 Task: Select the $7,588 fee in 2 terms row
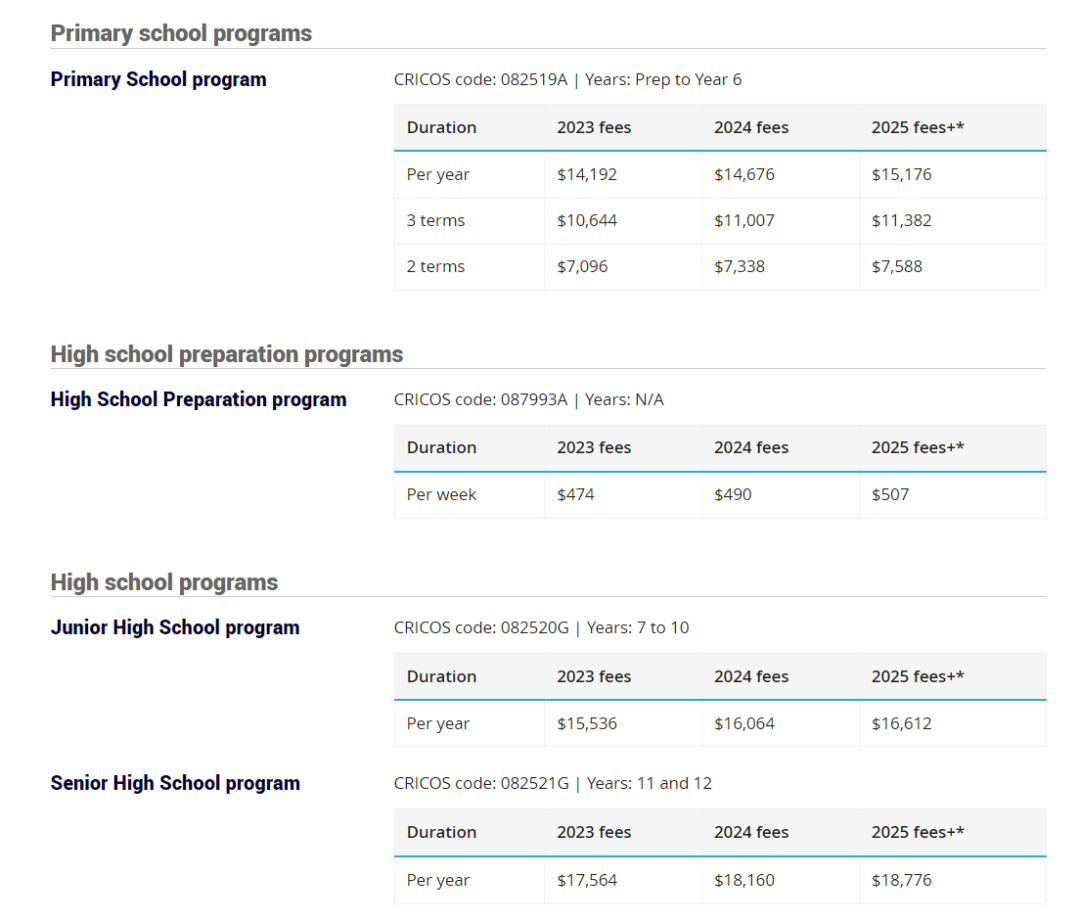pyautogui.click(x=897, y=266)
